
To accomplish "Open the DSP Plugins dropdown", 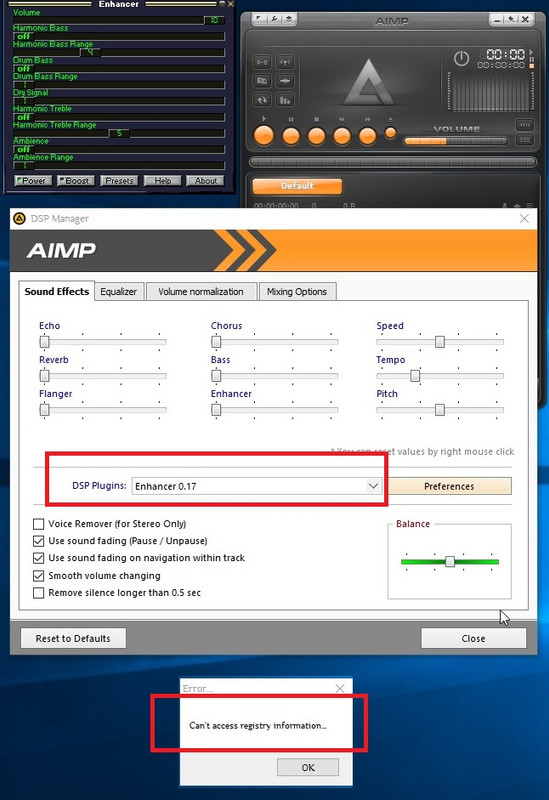I will pos(373,486).
